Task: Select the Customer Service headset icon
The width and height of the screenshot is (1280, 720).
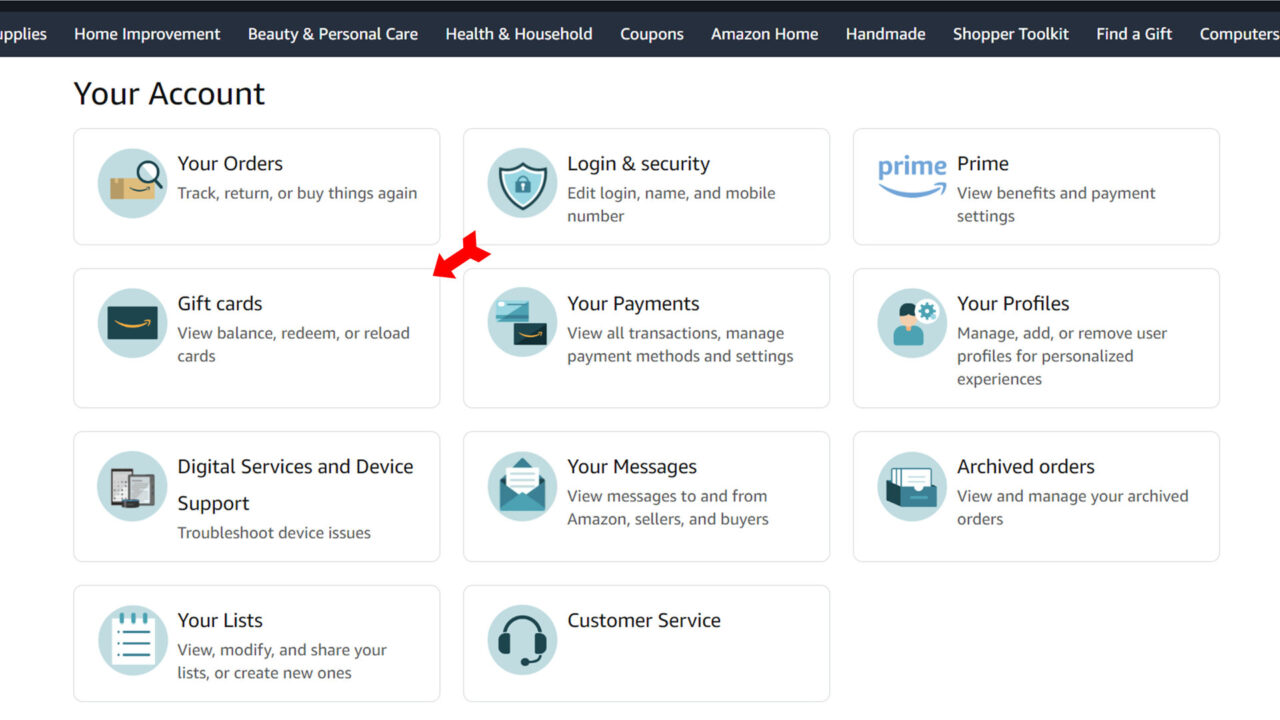Action: point(521,640)
